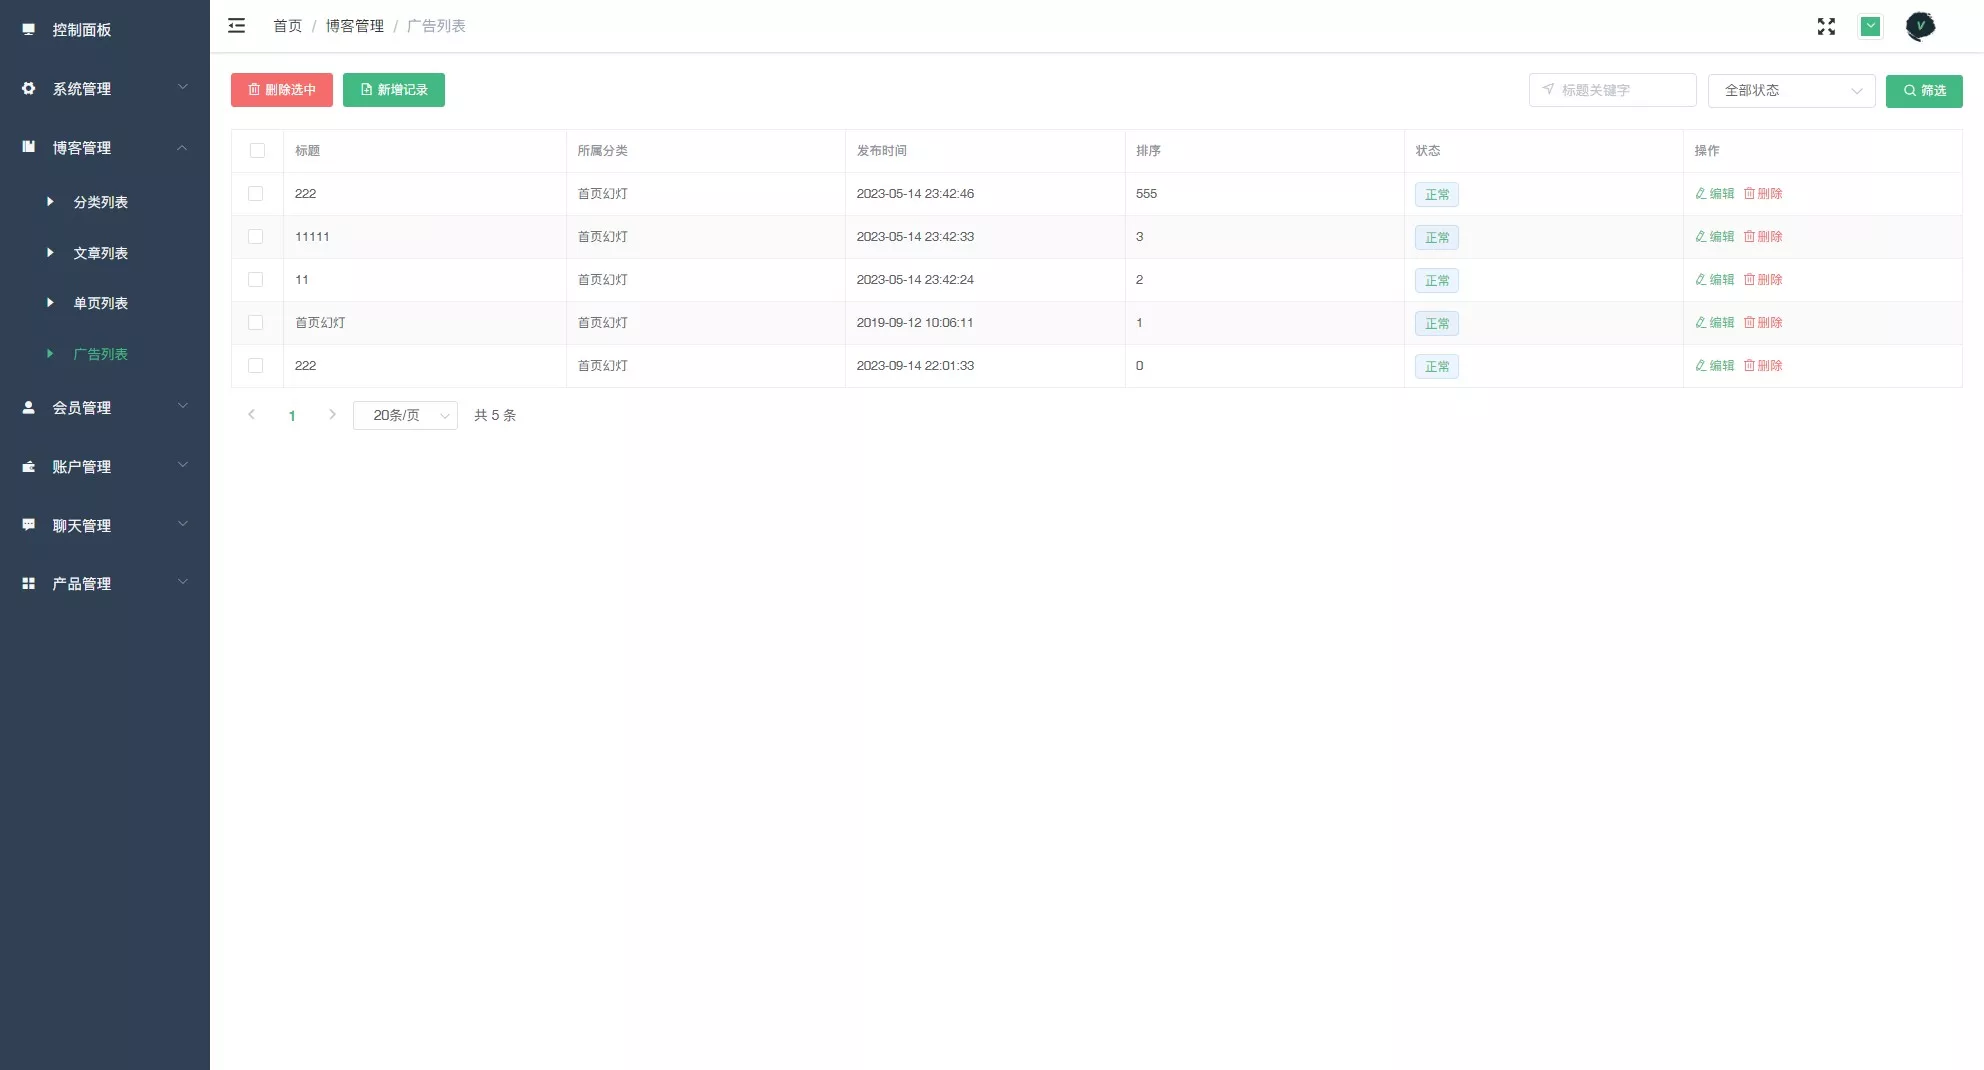Click the green dropdown icon in header
Viewport: 1984px width, 1070px height.
[1870, 27]
